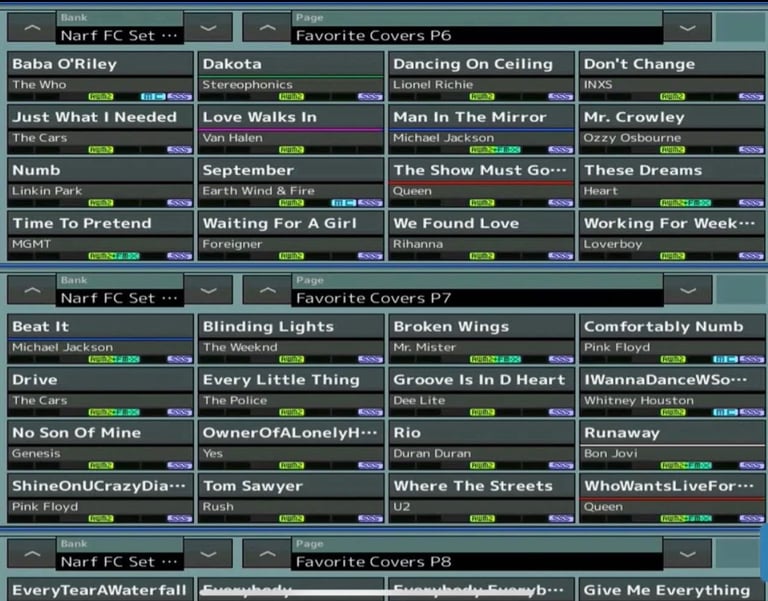768x601 pixels.
Task: Click the MC icon on Comfortably Numb slot
Action: 725,359
